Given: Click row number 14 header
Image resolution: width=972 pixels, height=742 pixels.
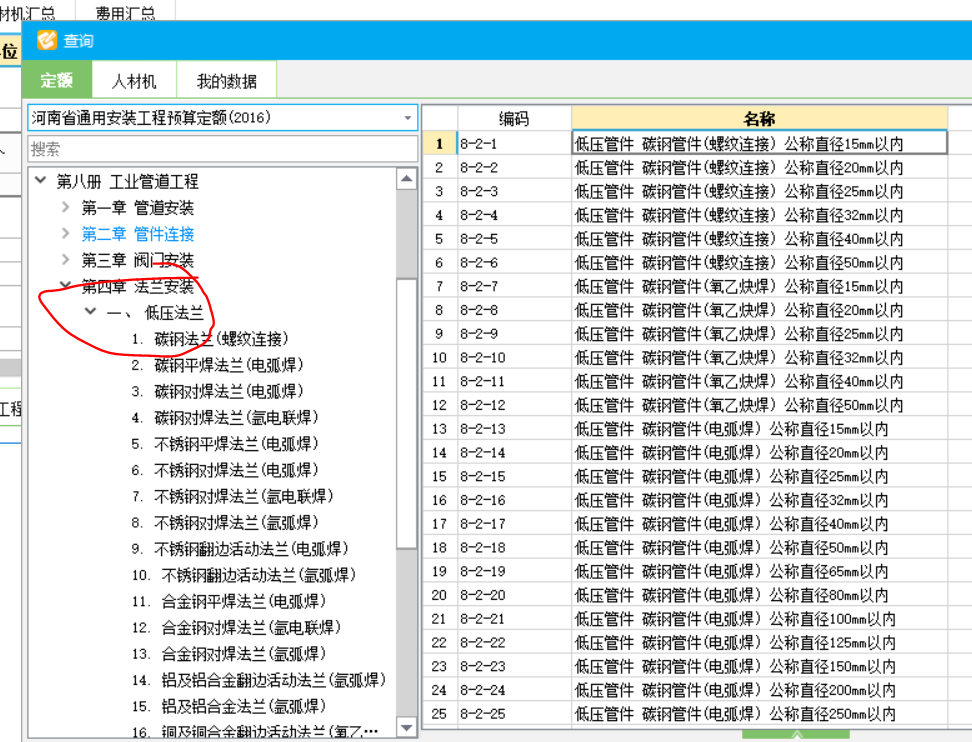Looking at the screenshot, I should (x=440, y=453).
